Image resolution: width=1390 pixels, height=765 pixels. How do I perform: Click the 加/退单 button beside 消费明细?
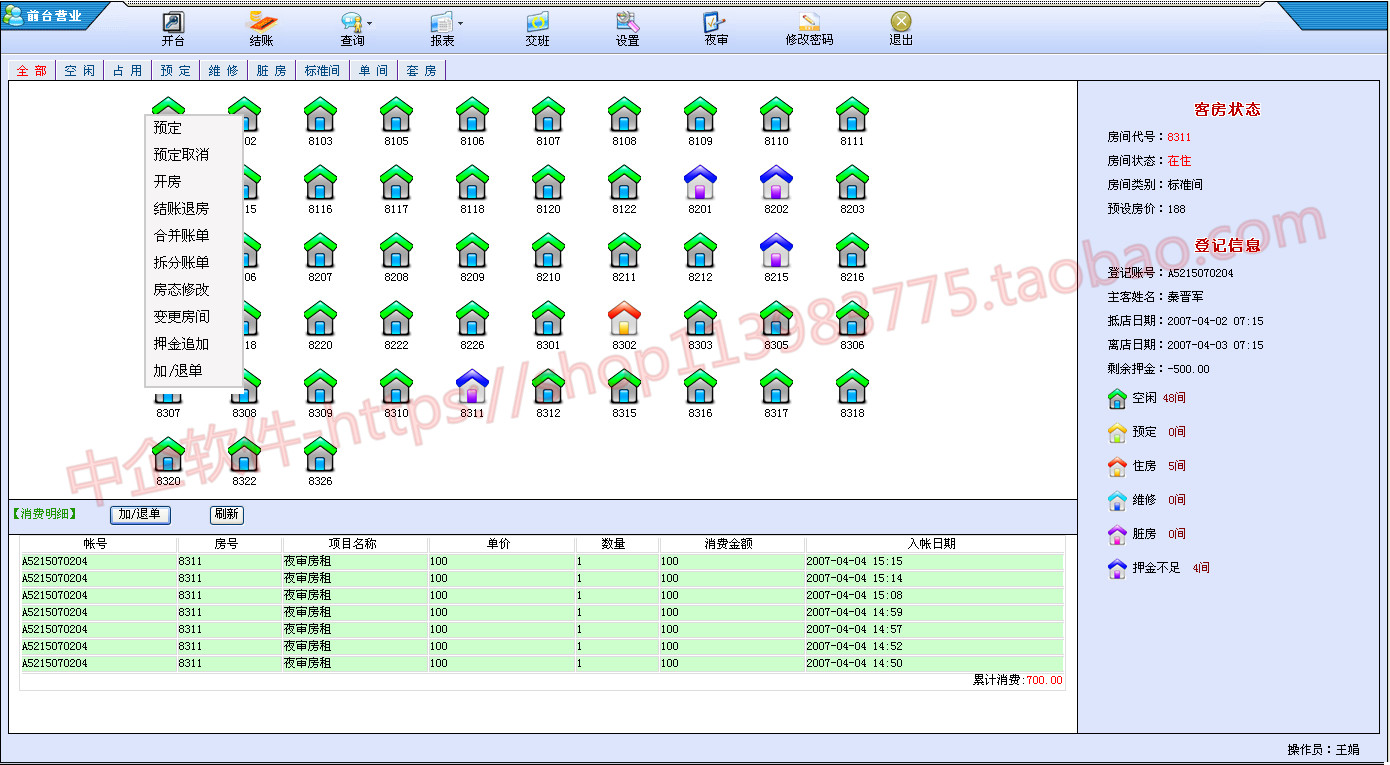click(x=140, y=515)
